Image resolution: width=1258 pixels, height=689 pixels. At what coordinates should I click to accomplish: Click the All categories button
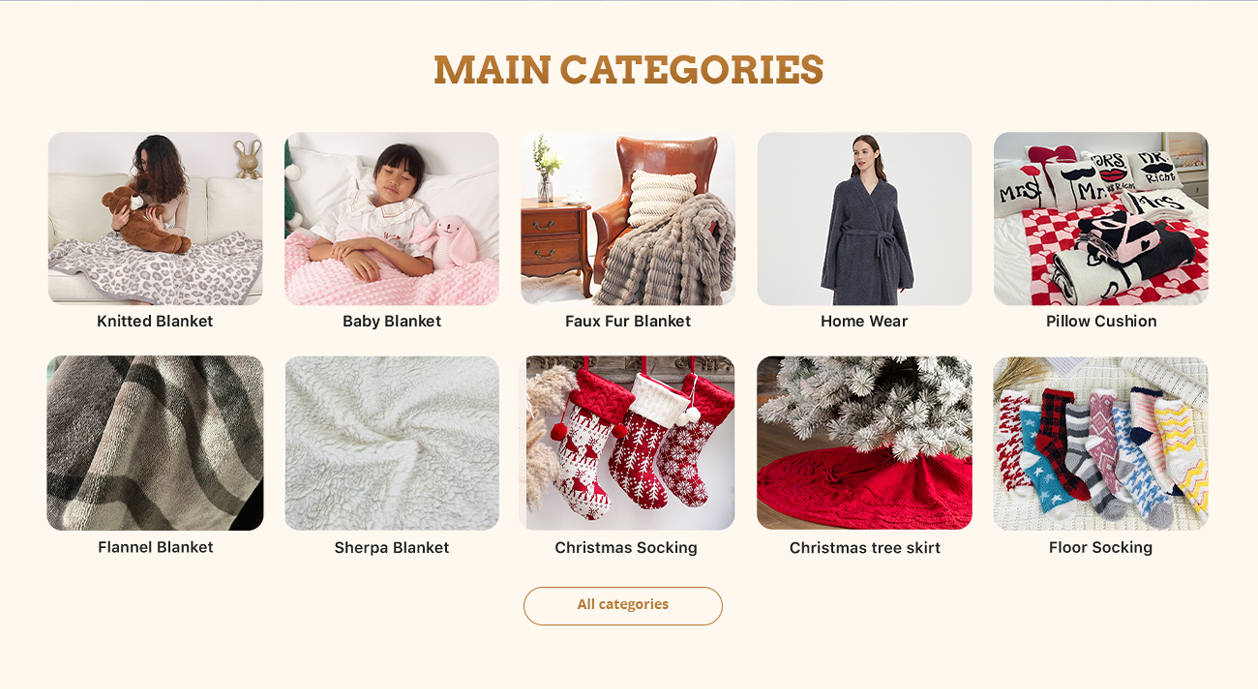coord(623,605)
